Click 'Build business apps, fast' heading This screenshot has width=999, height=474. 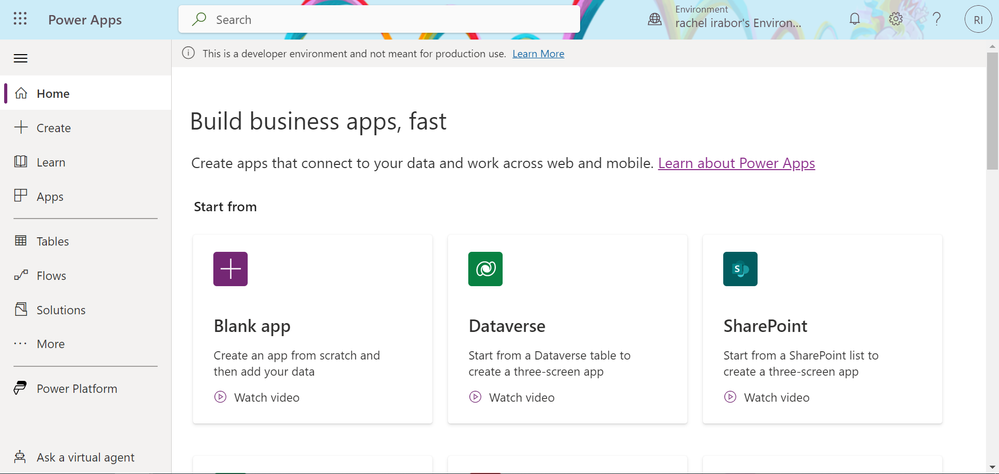pyautogui.click(x=319, y=121)
